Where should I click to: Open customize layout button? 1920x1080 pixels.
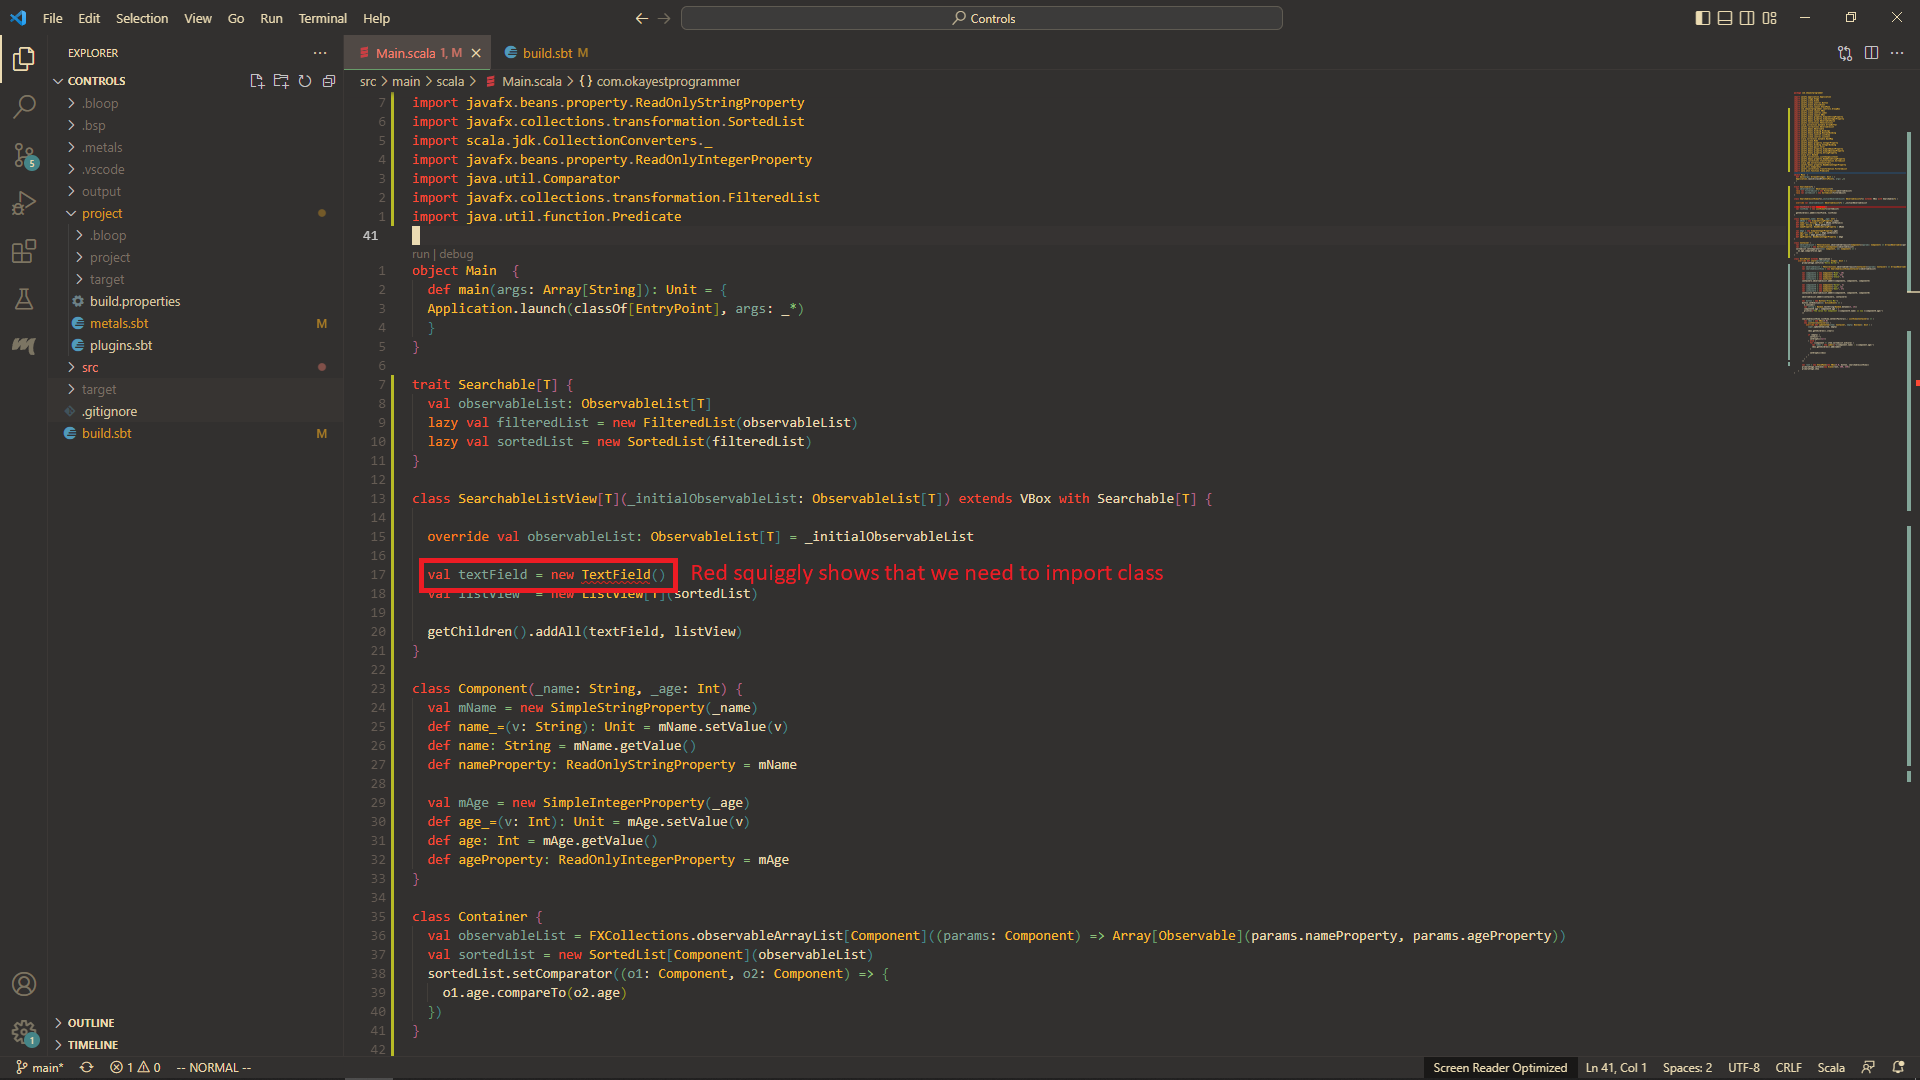click(x=1770, y=18)
